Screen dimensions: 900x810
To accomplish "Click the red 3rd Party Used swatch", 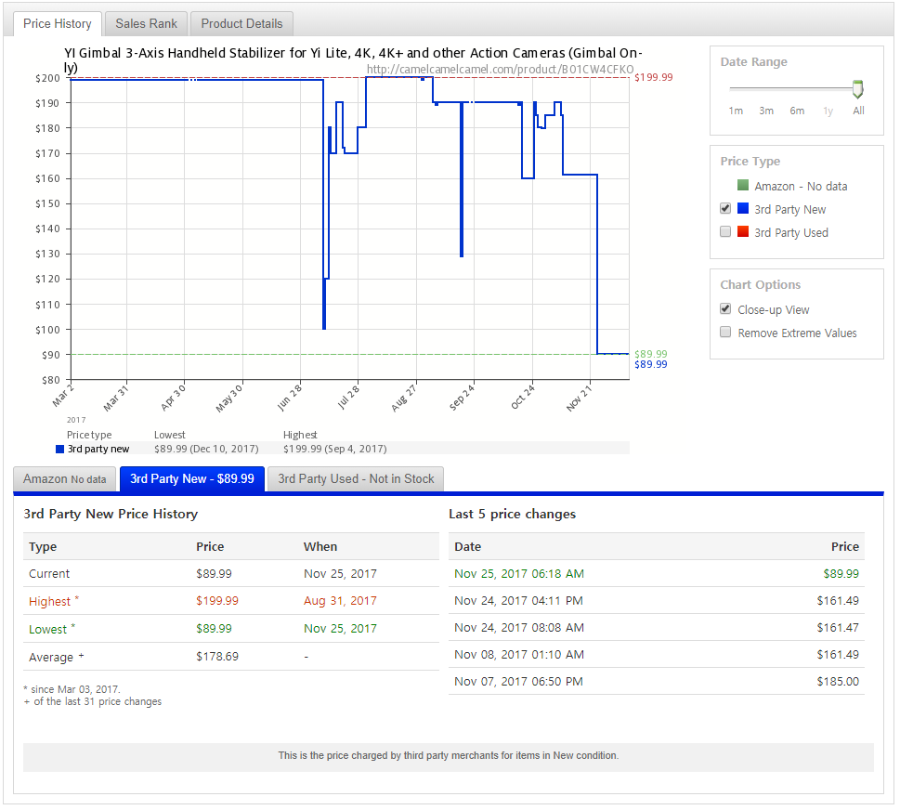I will point(743,232).
